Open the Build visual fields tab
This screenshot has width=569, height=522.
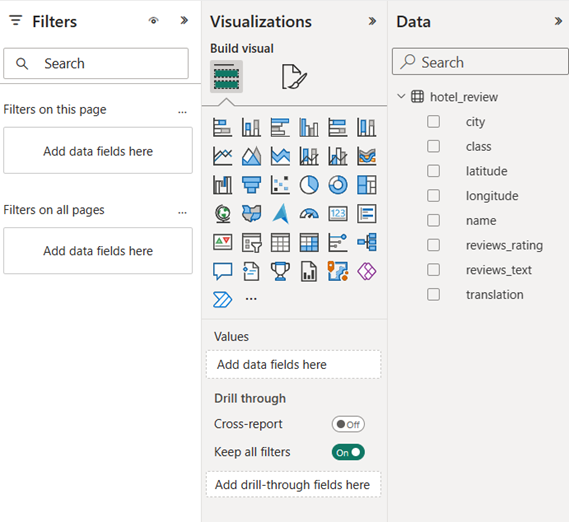226,77
